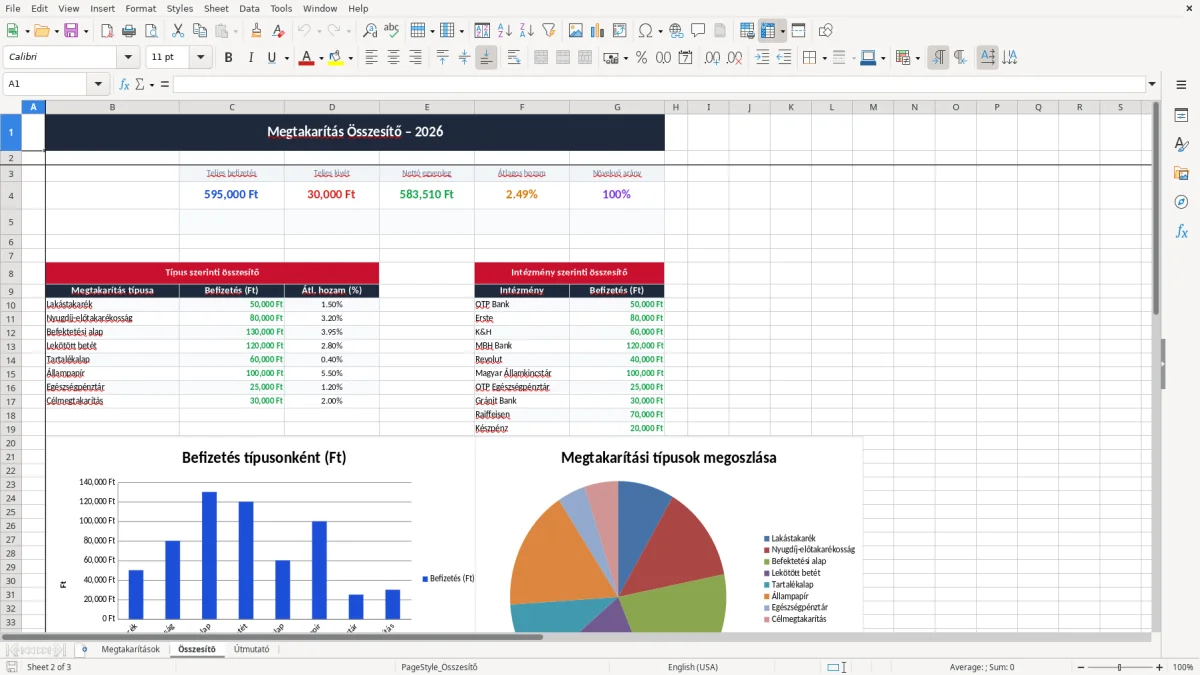Click the English (USA) language indicator
Viewport: 1200px width, 675px height.
(692, 667)
